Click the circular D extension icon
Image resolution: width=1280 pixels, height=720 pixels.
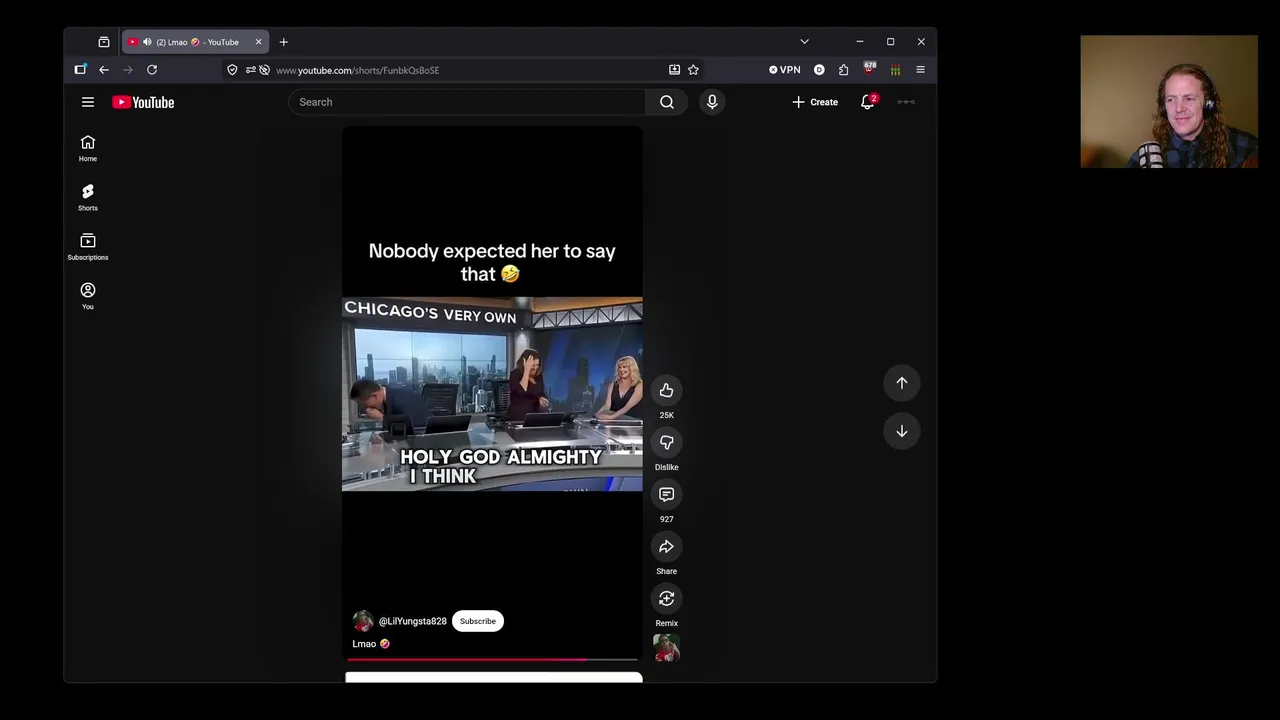point(819,70)
